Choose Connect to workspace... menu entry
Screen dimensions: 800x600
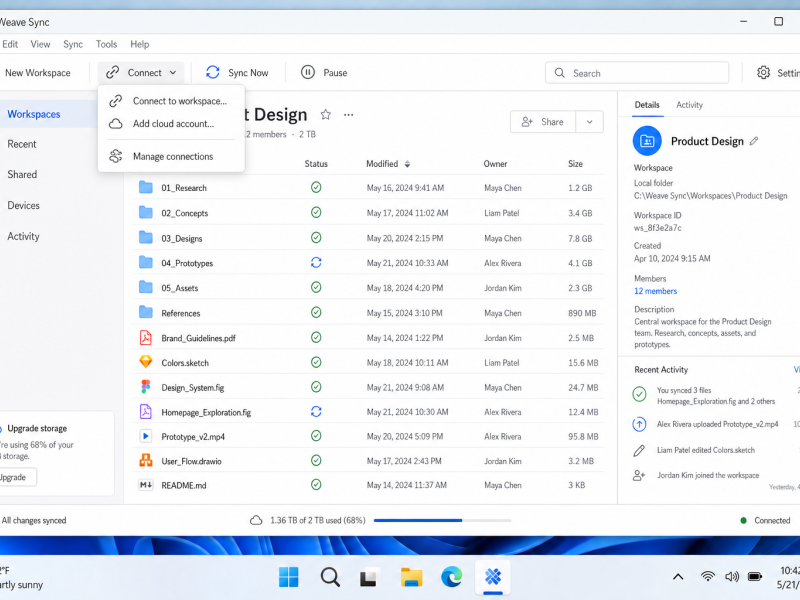[x=171, y=101]
